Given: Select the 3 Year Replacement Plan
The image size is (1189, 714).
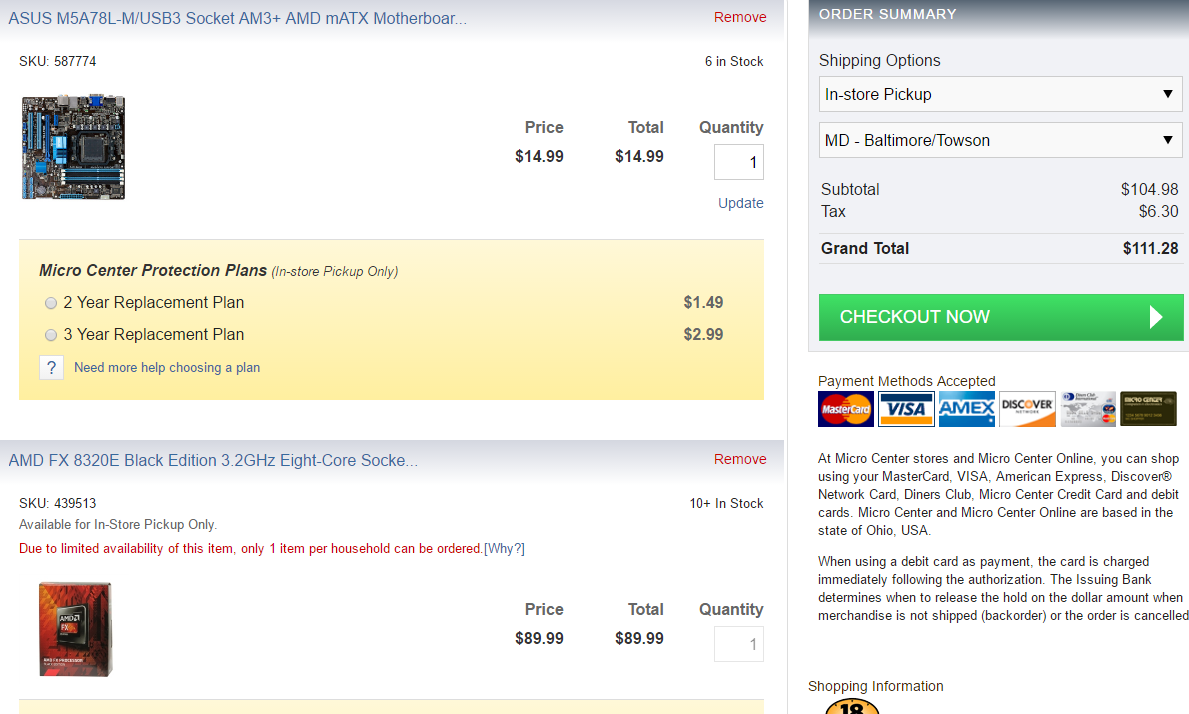Looking at the screenshot, I should tap(51, 335).
